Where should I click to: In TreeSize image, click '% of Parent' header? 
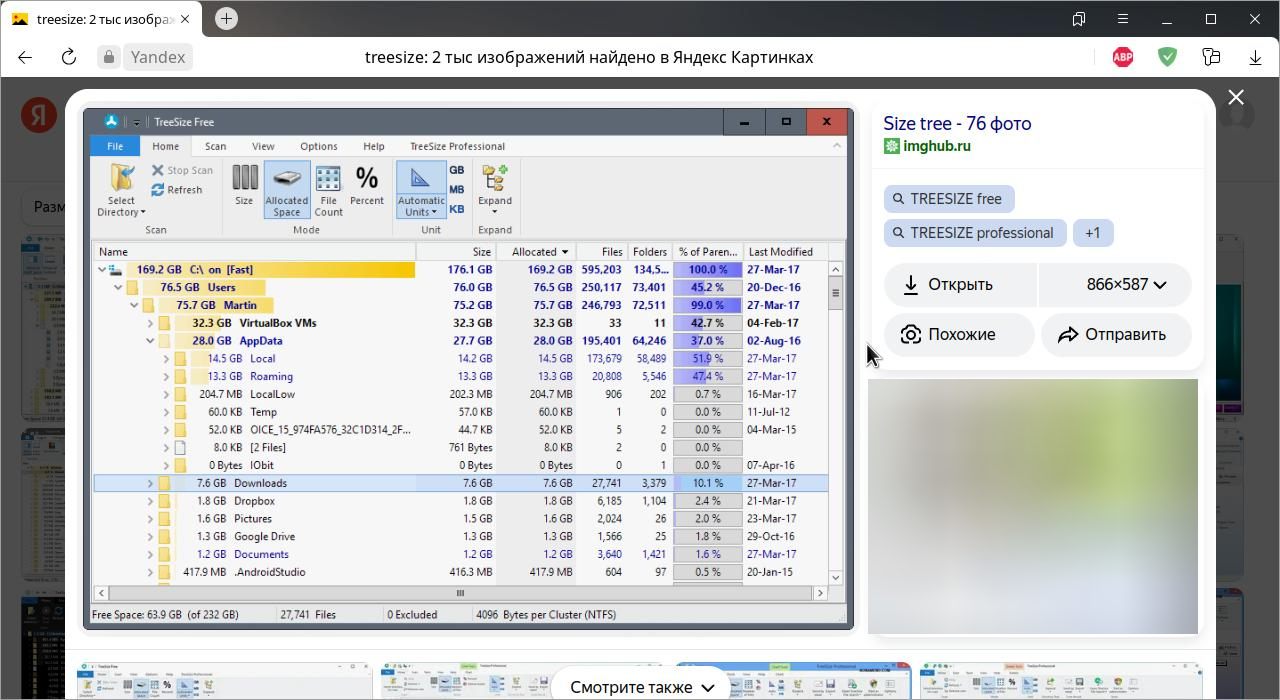coord(708,252)
